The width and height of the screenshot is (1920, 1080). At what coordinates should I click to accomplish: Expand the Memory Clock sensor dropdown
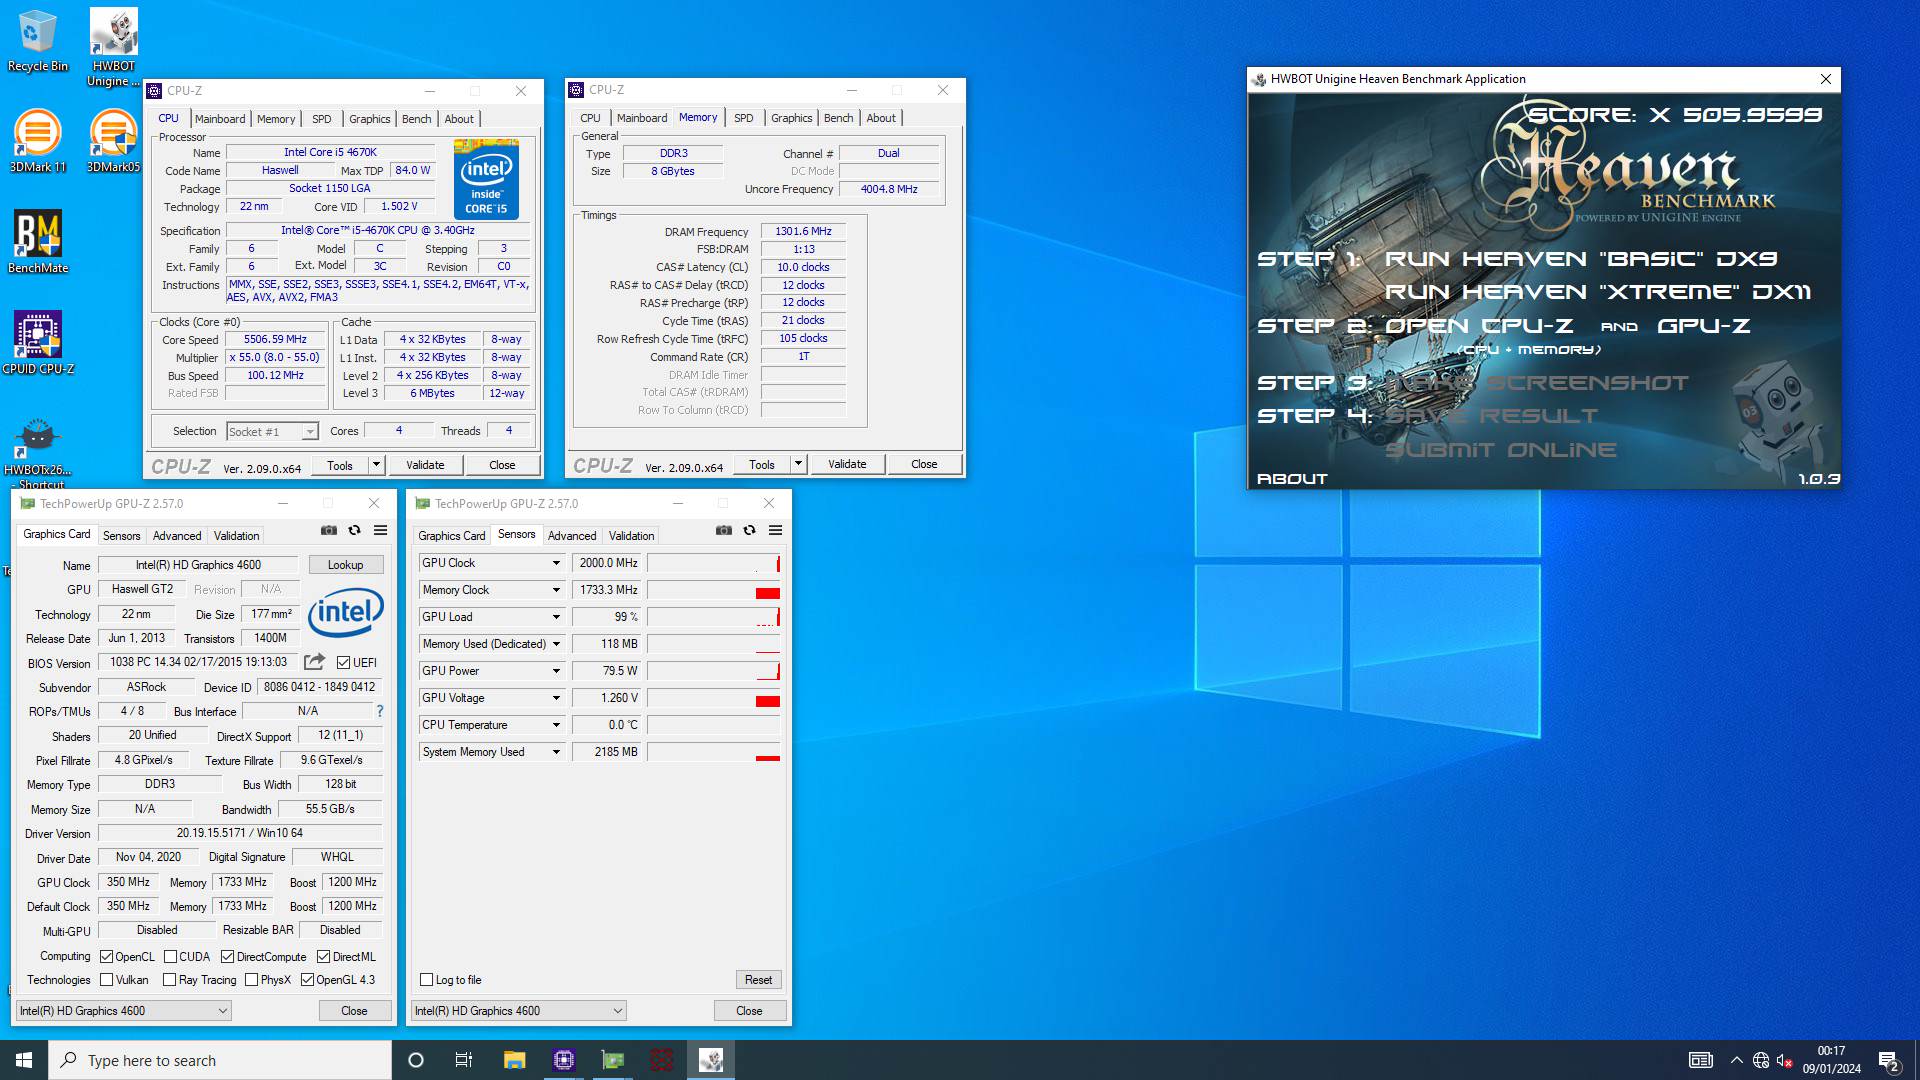tap(556, 590)
